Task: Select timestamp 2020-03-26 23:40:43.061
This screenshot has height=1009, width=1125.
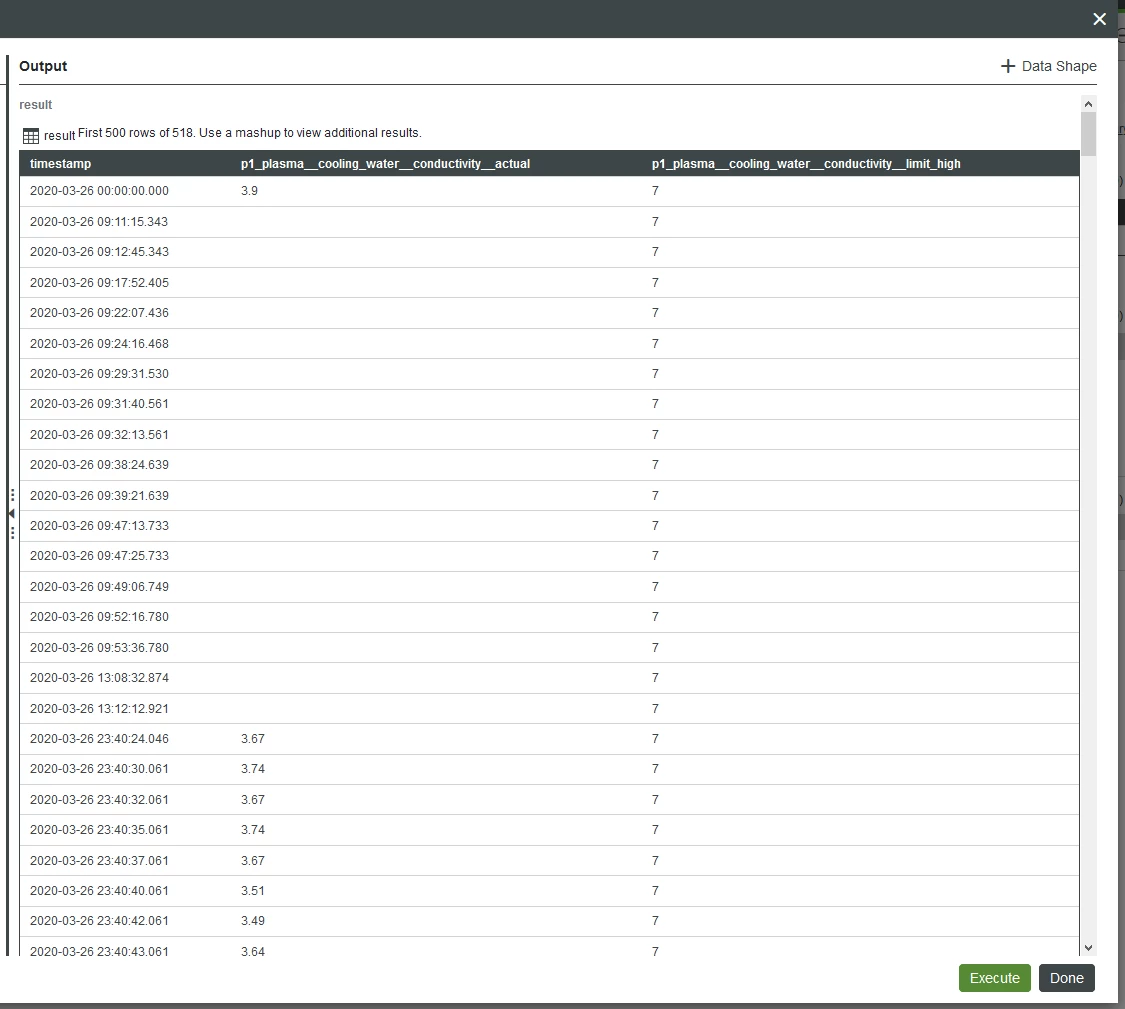Action: tap(99, 952)
